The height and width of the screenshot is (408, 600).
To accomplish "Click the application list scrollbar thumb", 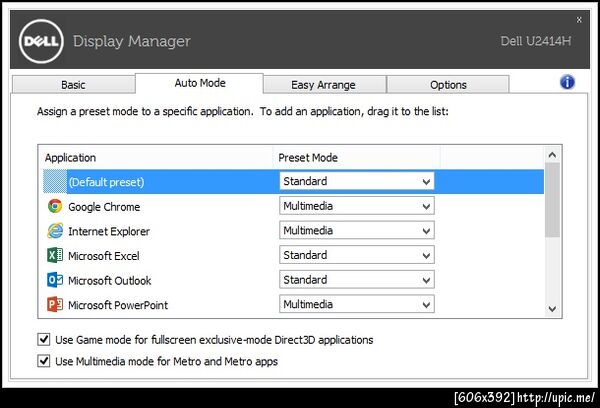I will coord(552,200).
